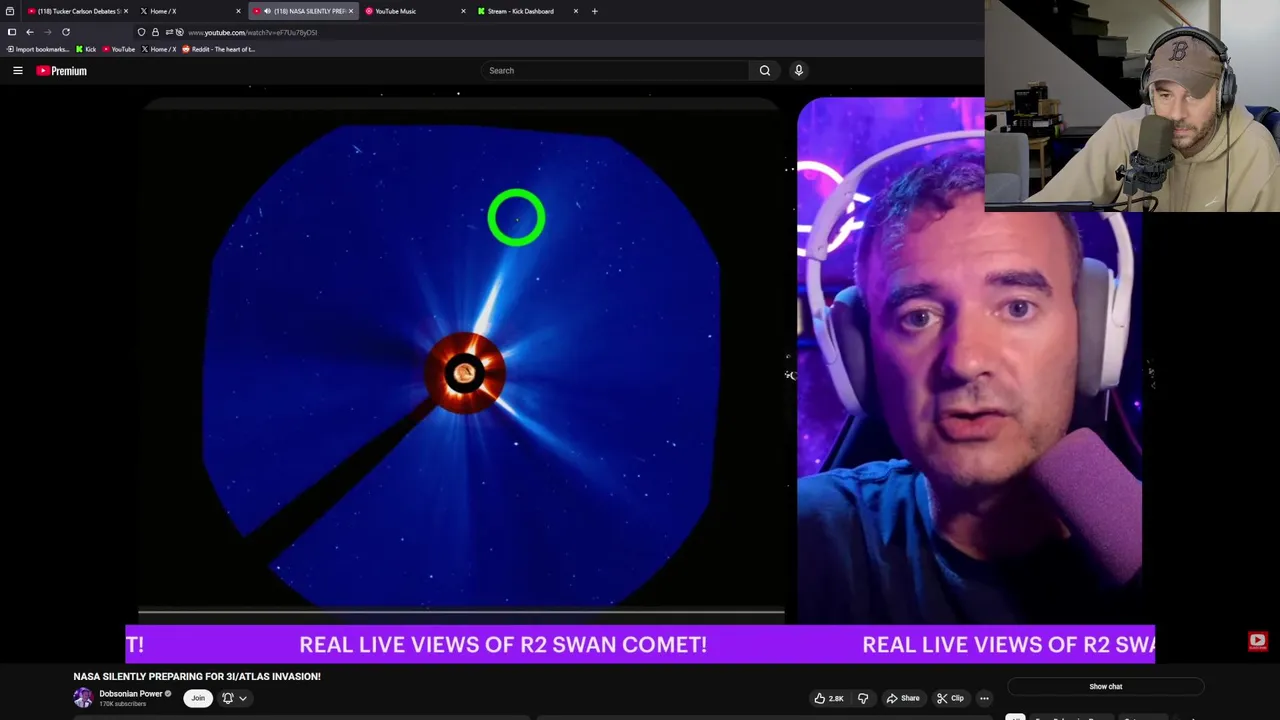Open Reddit bookmark in bookmarks bar
The width and height of the screenshot is (1280, 720).
(218, 49)
